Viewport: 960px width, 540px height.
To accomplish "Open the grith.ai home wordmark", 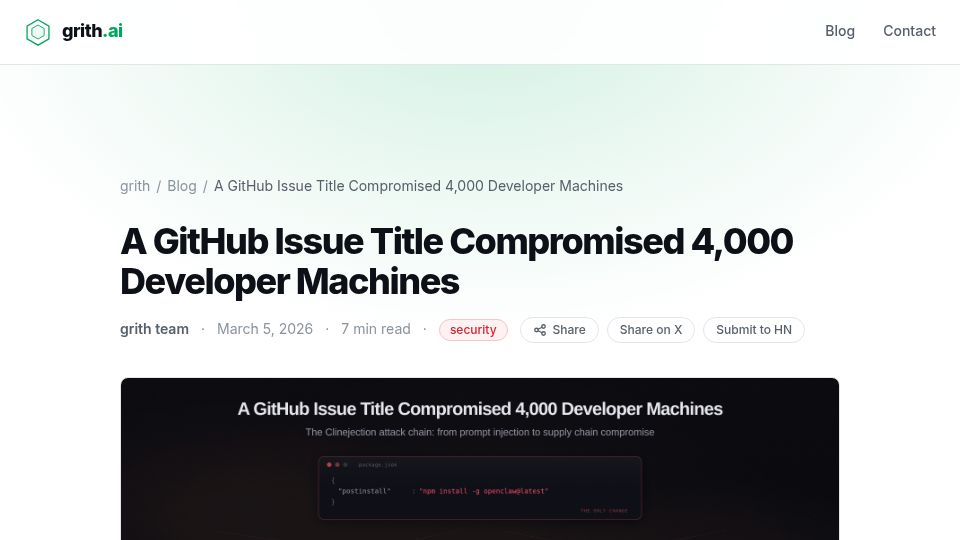I will pyautogui.click(x=92, y=31).
